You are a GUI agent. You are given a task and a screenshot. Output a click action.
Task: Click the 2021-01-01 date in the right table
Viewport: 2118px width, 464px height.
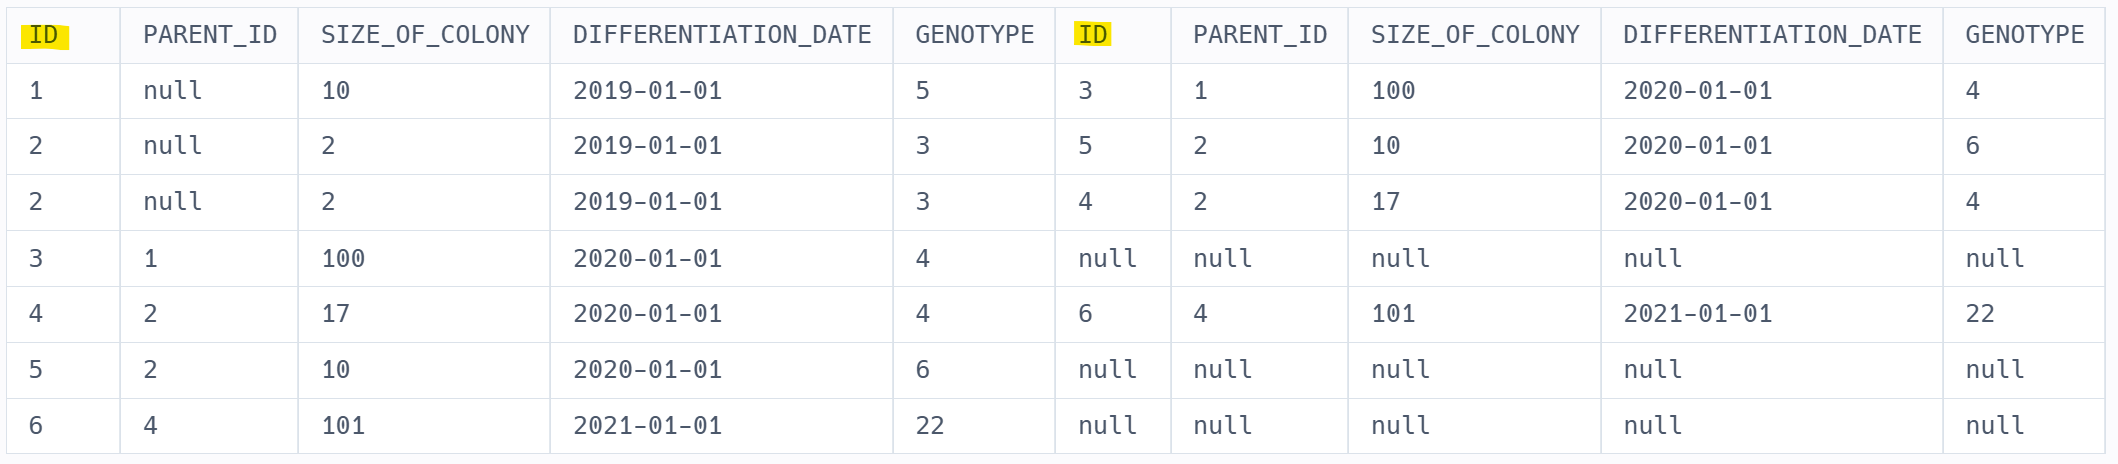coord(1697,314)
